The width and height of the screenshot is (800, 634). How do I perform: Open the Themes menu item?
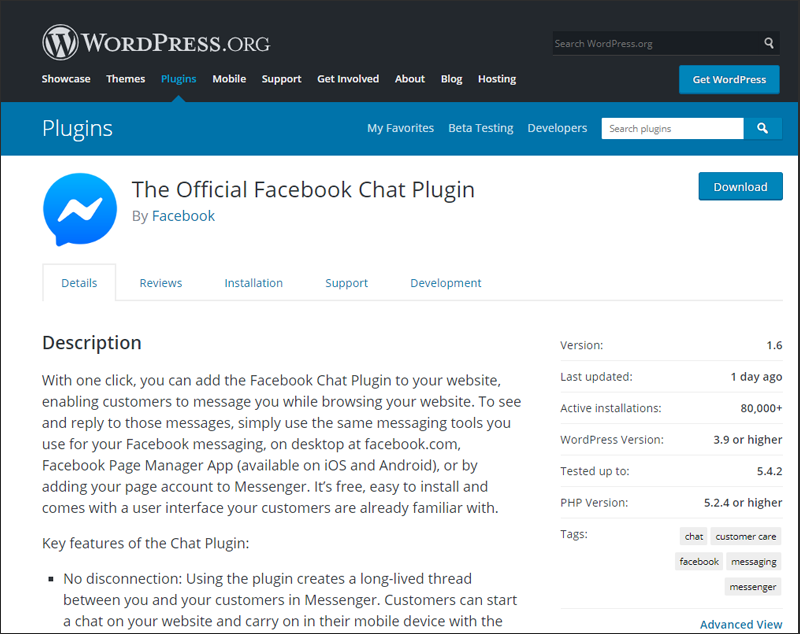point(126,79)
